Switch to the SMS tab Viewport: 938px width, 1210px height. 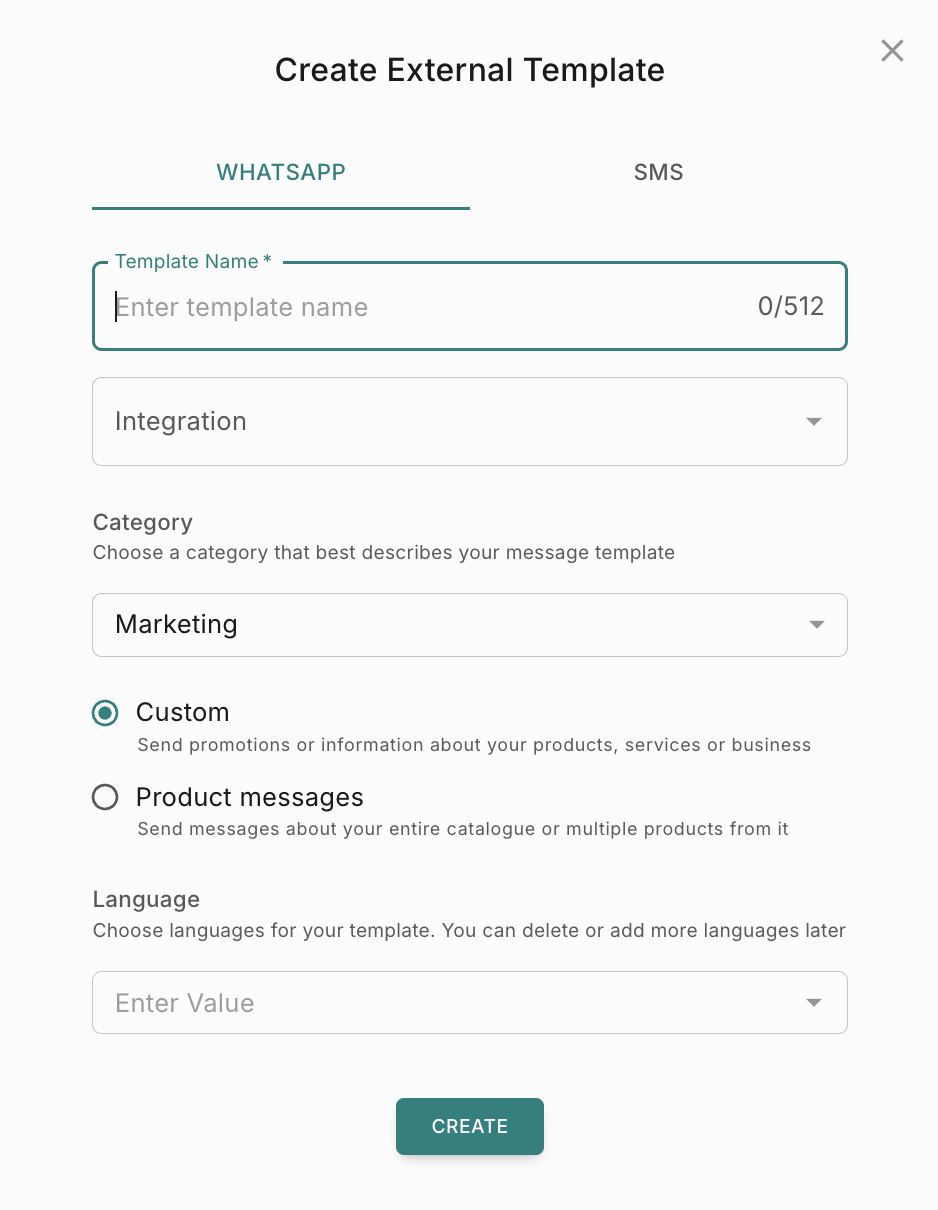tap(658, 172)
